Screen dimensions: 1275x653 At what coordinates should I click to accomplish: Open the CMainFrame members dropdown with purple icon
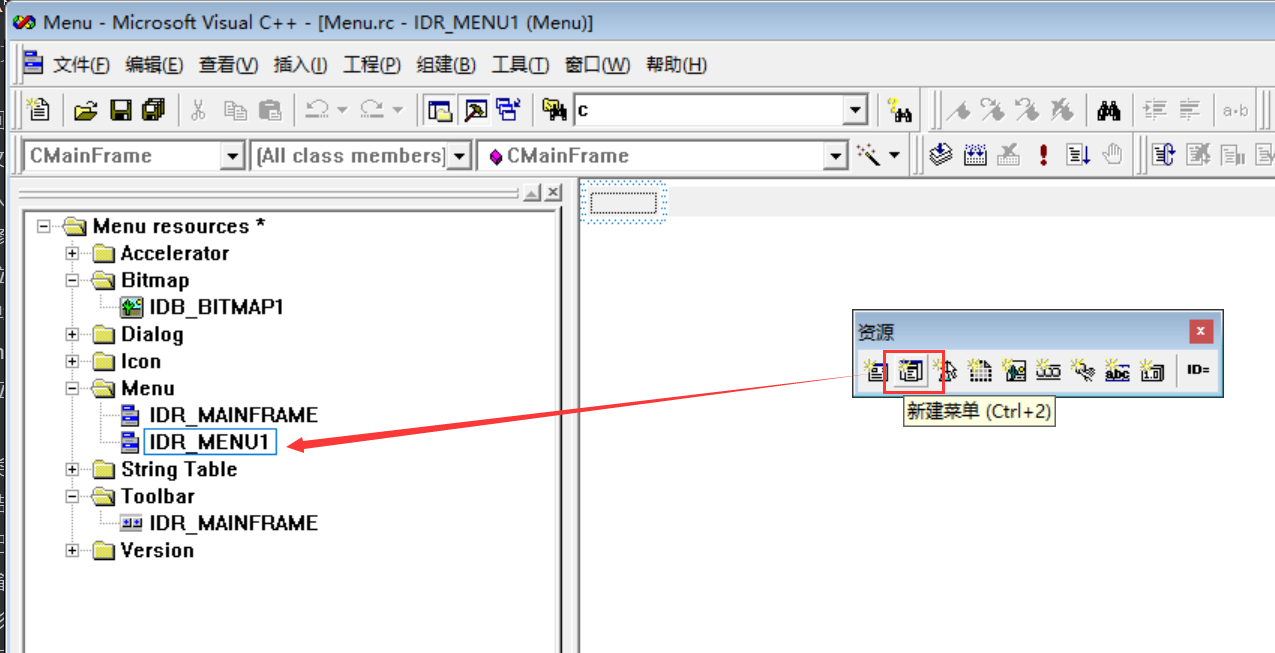(x=836, y=156)
